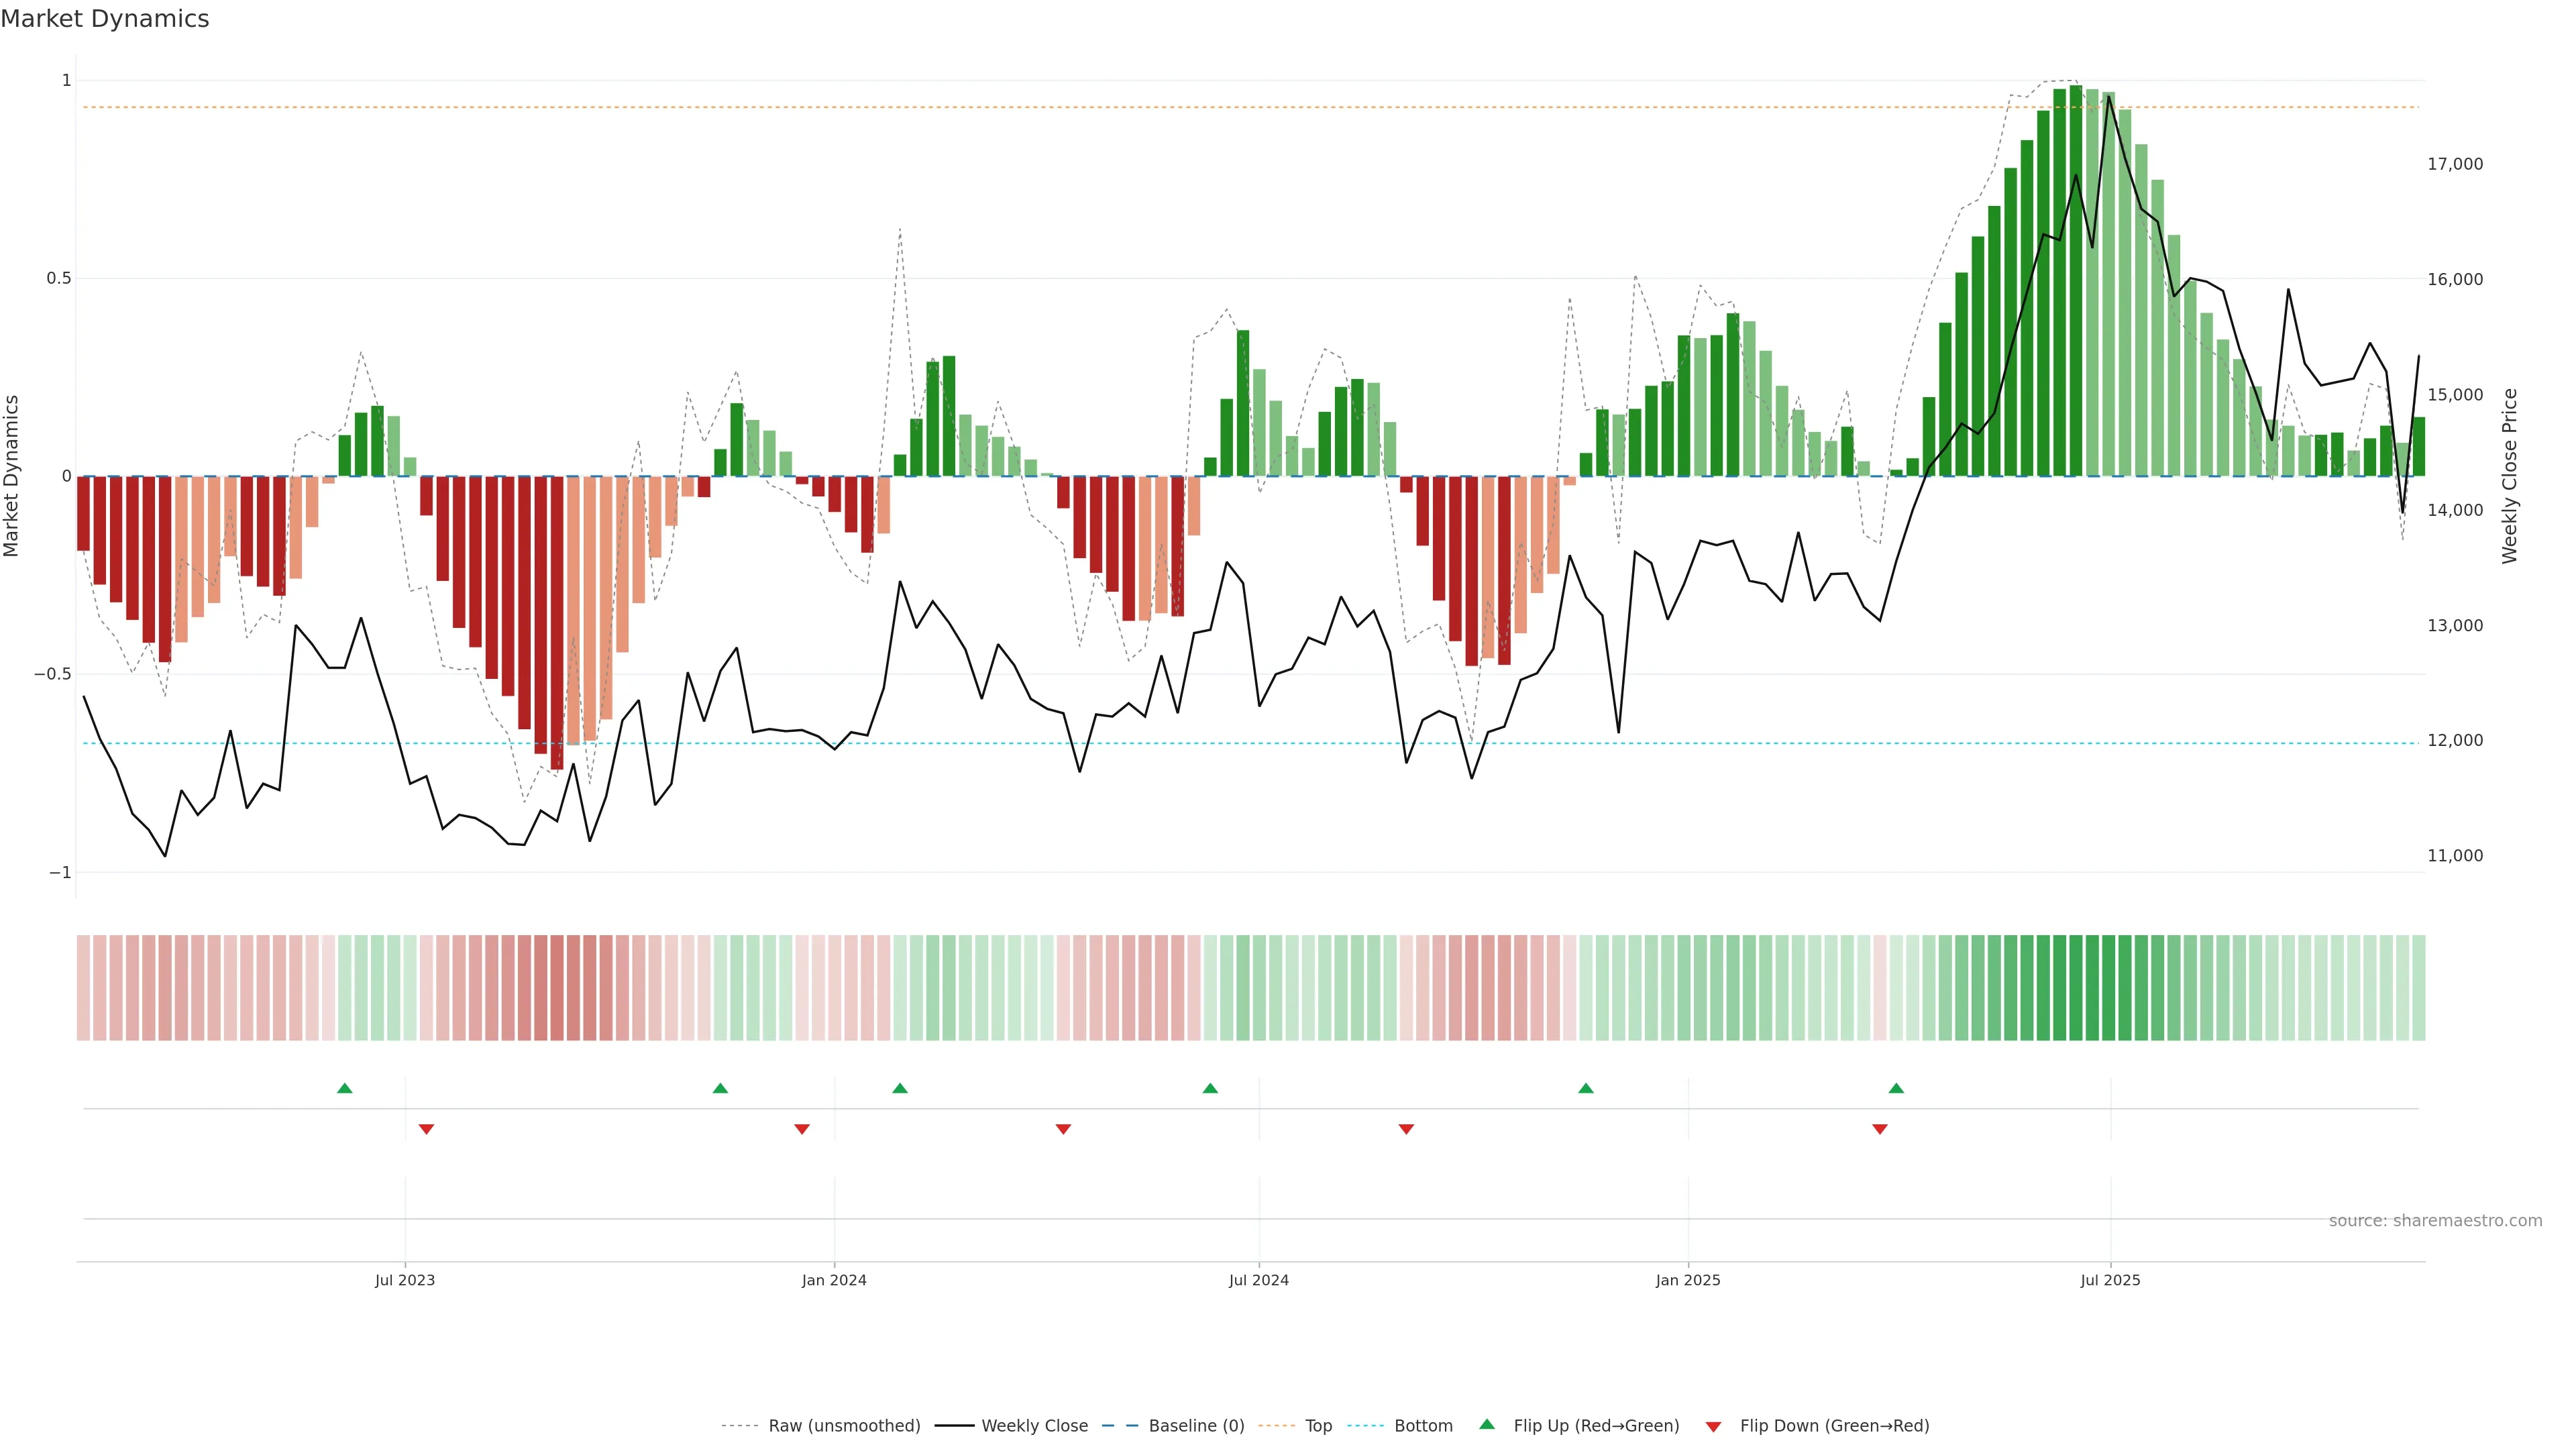Click the red flip-down triangle between Jul 2024 and Jan 2025

tap(1406, 1129)
